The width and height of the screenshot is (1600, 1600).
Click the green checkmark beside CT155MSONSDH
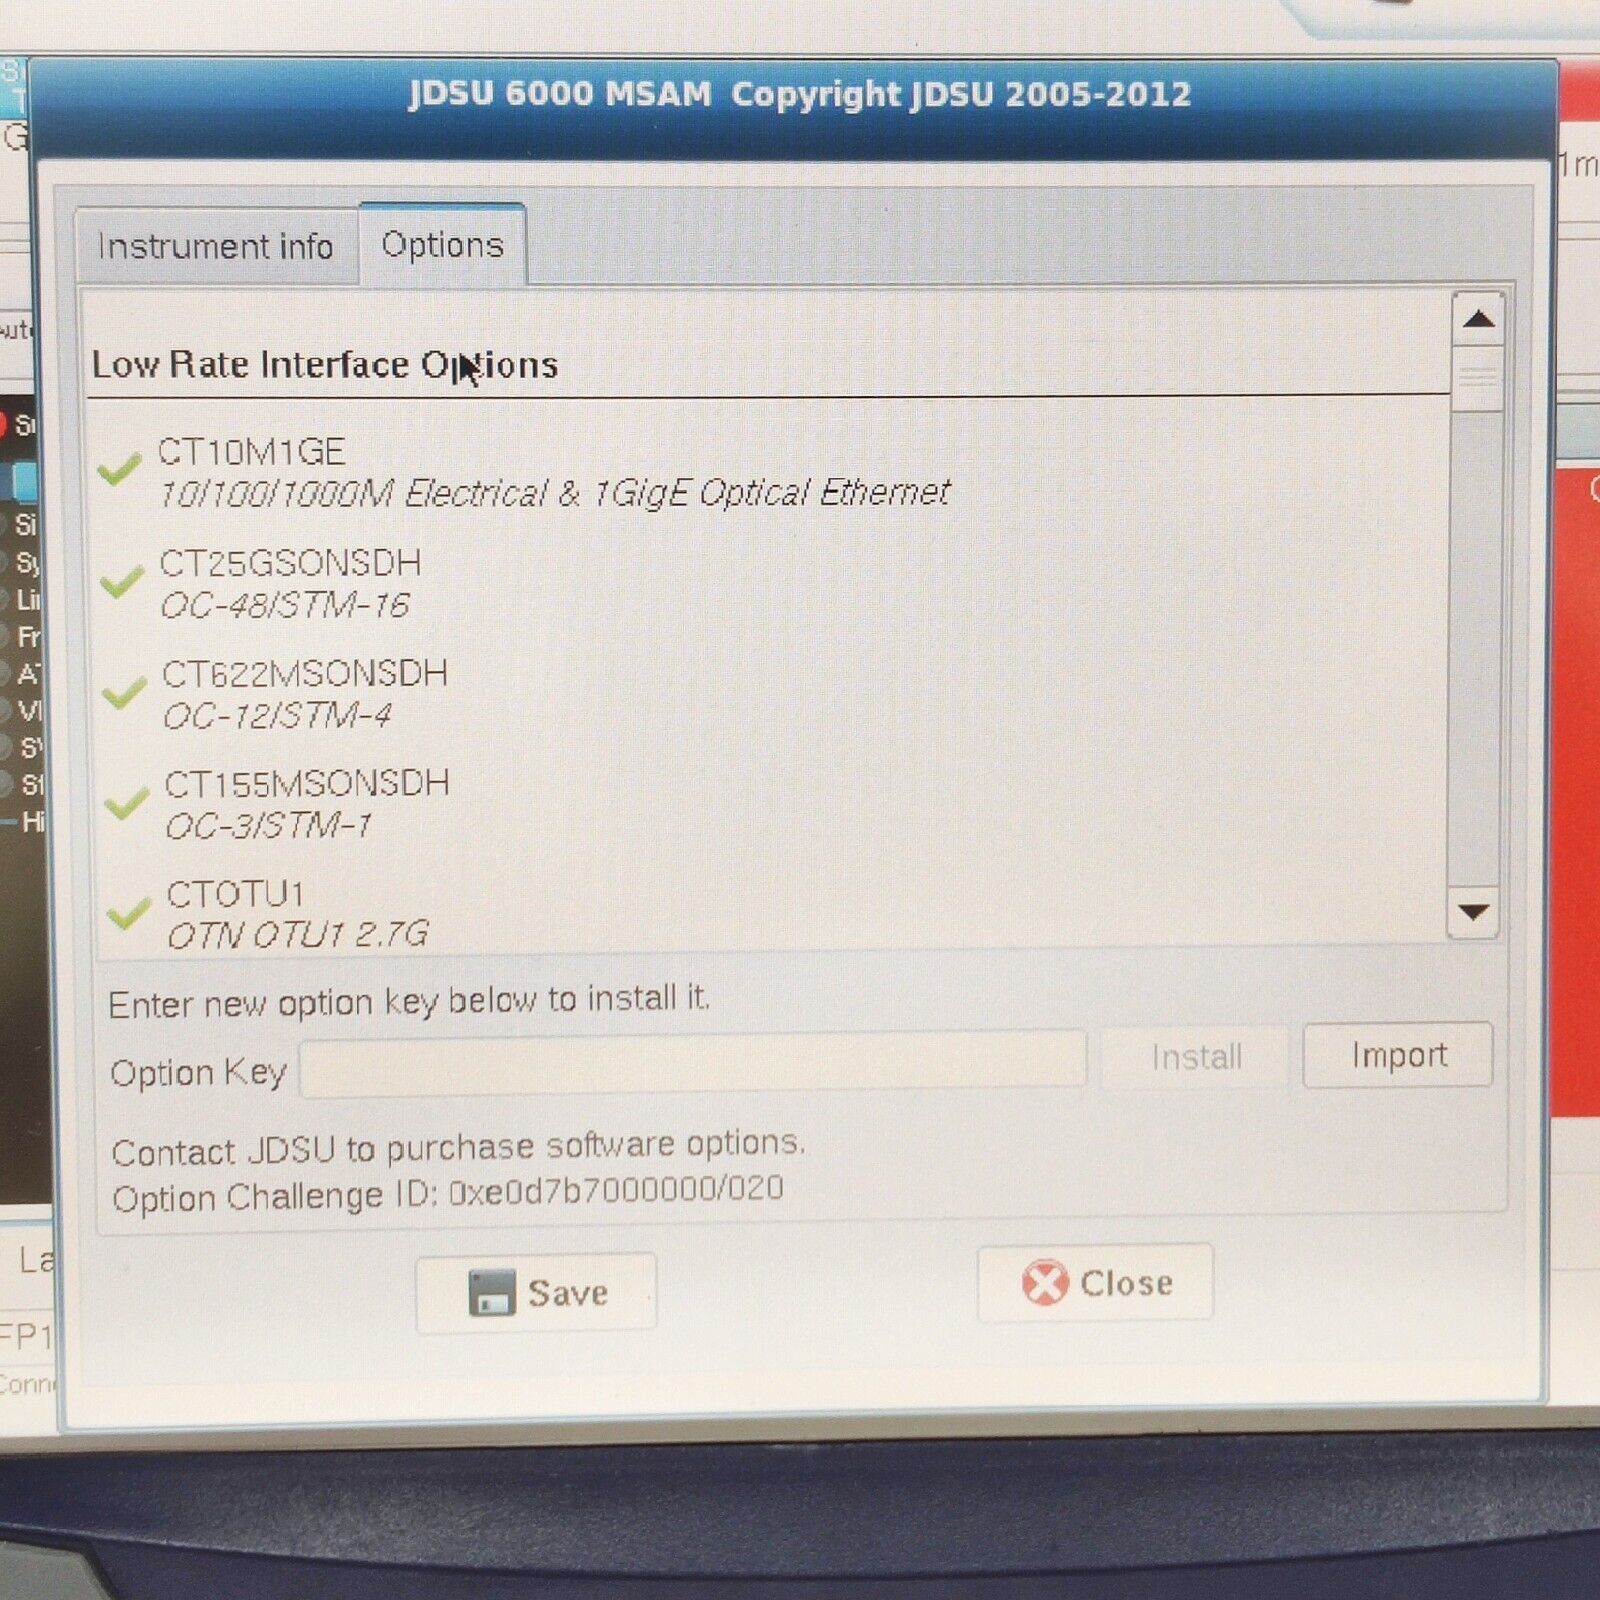(127, 803)
